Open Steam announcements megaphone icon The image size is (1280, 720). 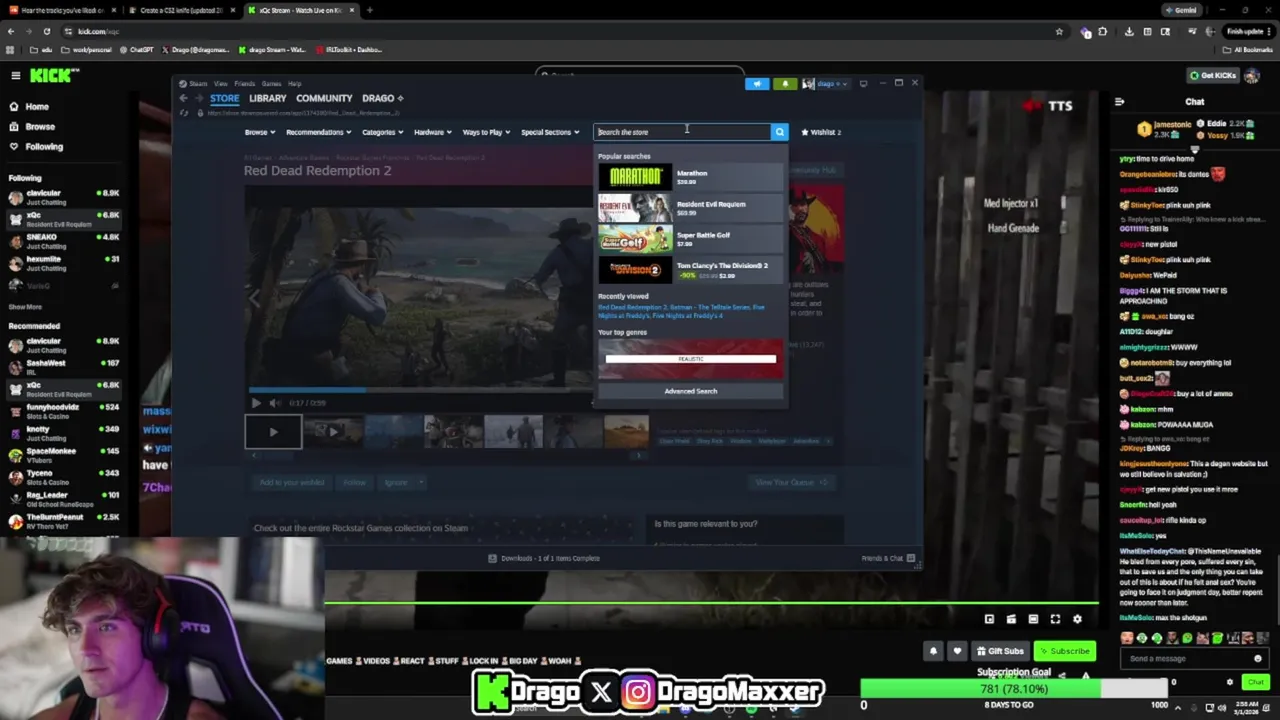point(757,84)
